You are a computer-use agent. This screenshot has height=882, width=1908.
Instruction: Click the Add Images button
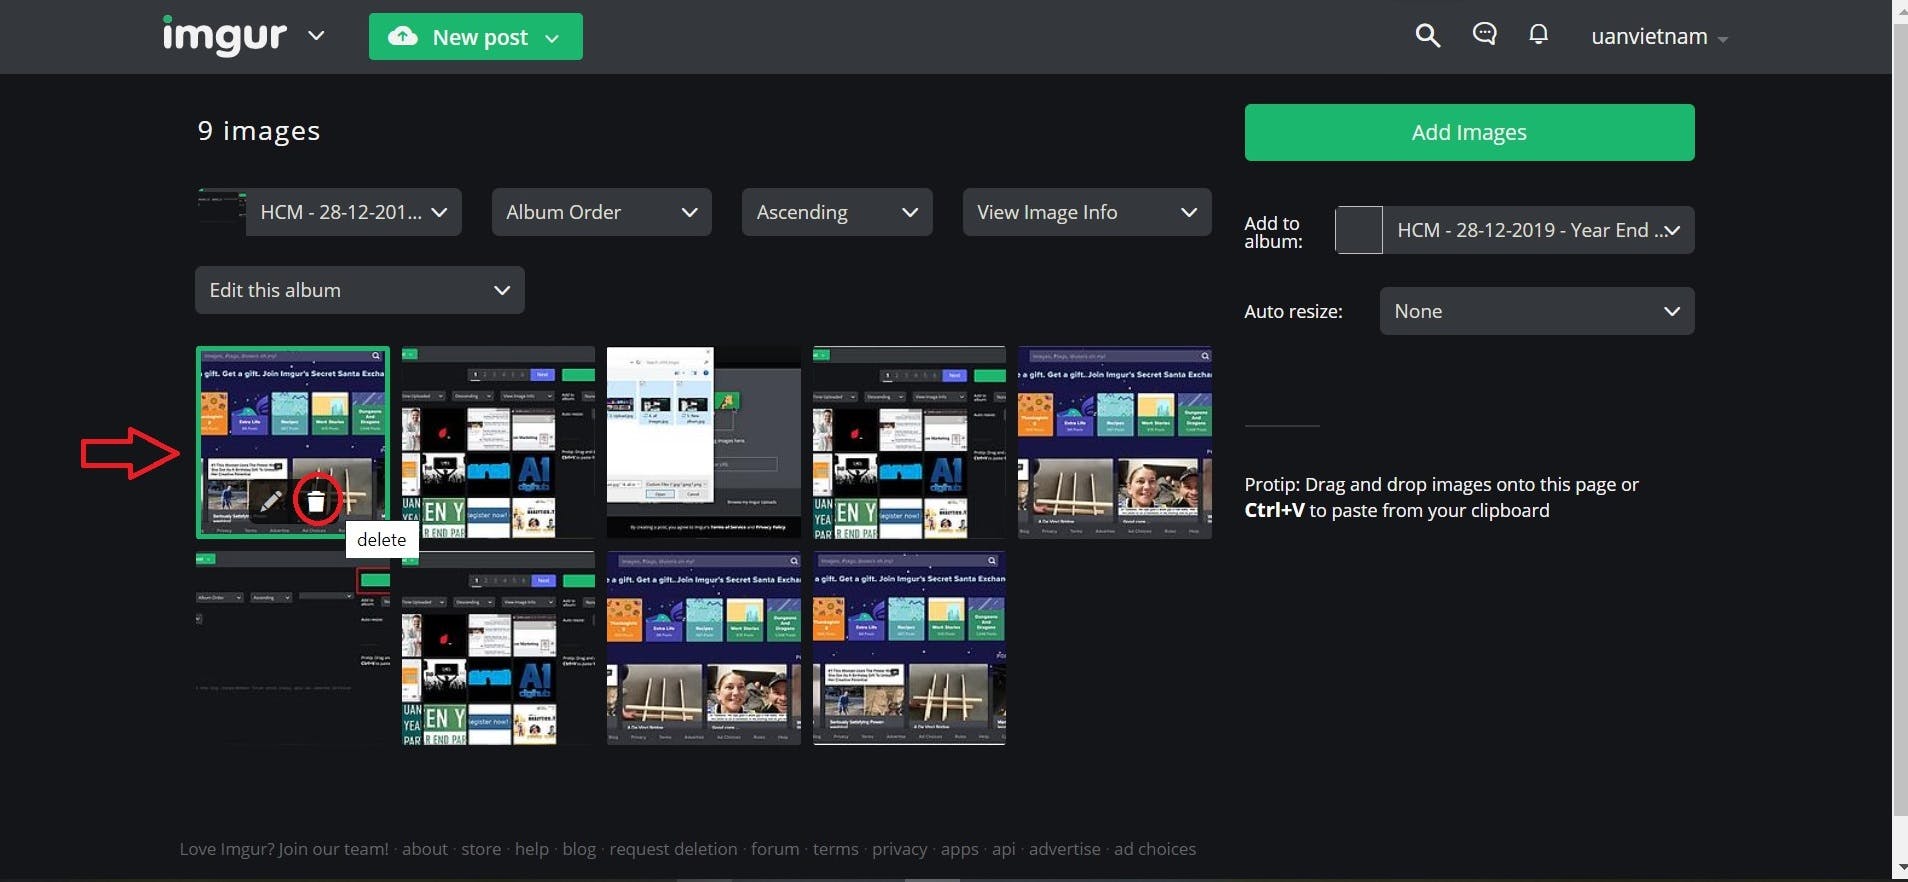(1469, 132)
